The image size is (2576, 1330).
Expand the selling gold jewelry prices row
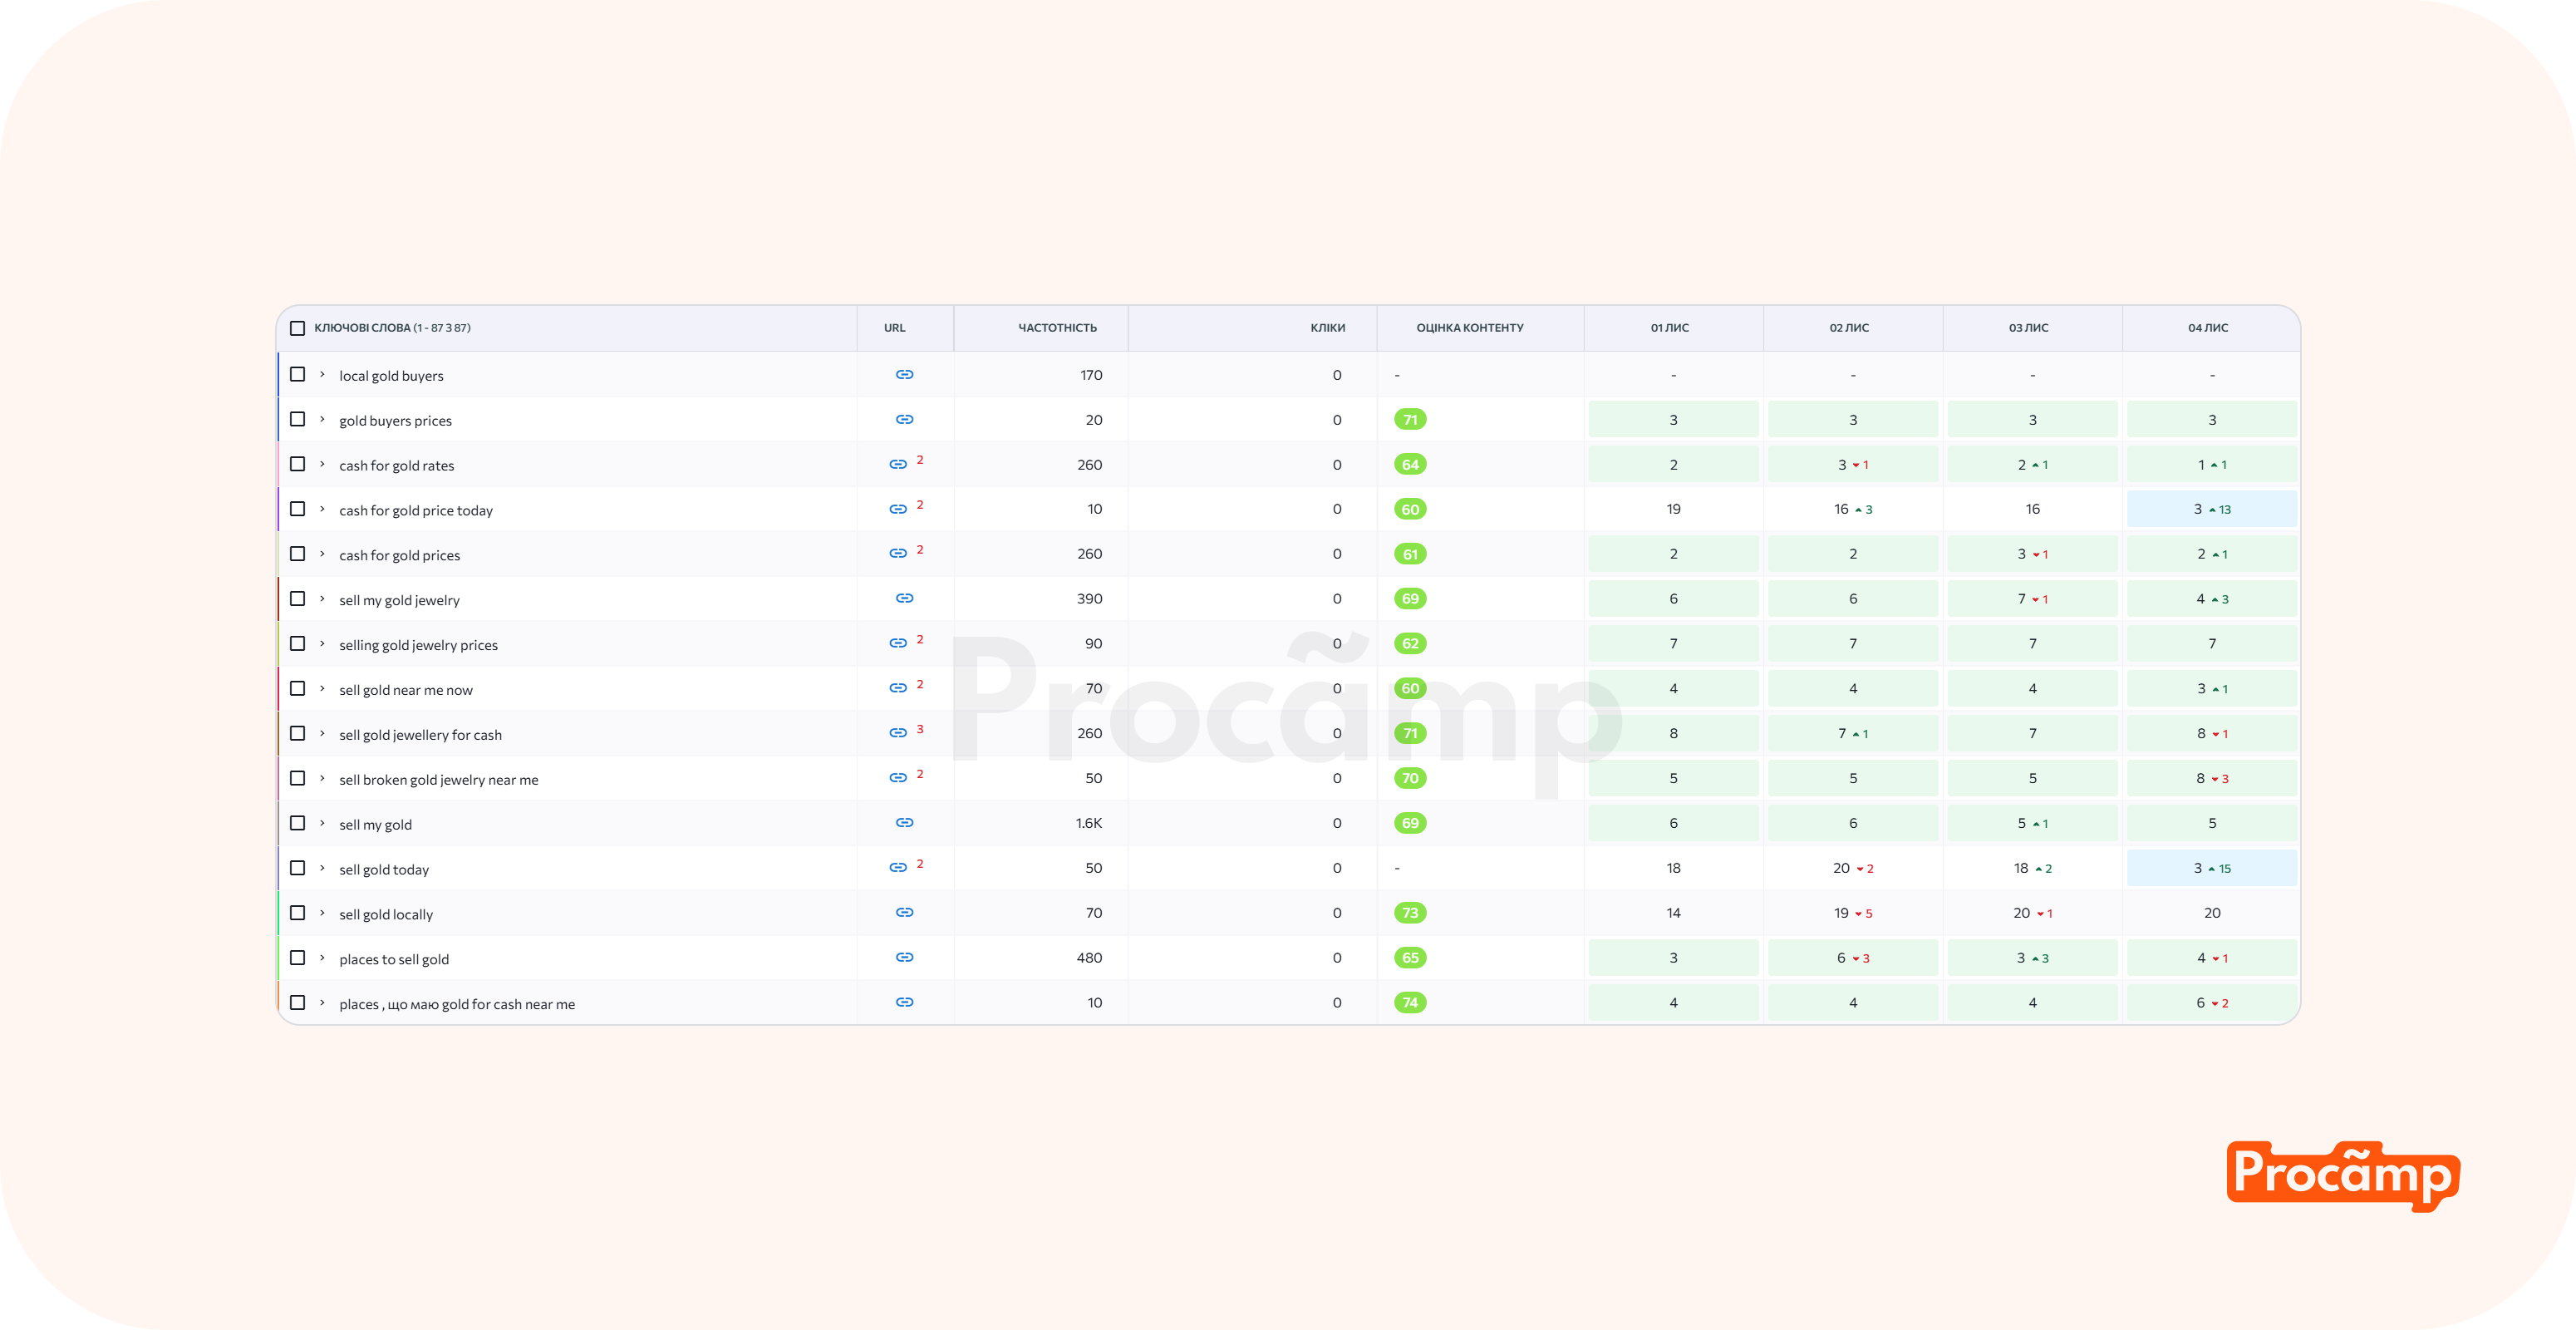point(322,644)
